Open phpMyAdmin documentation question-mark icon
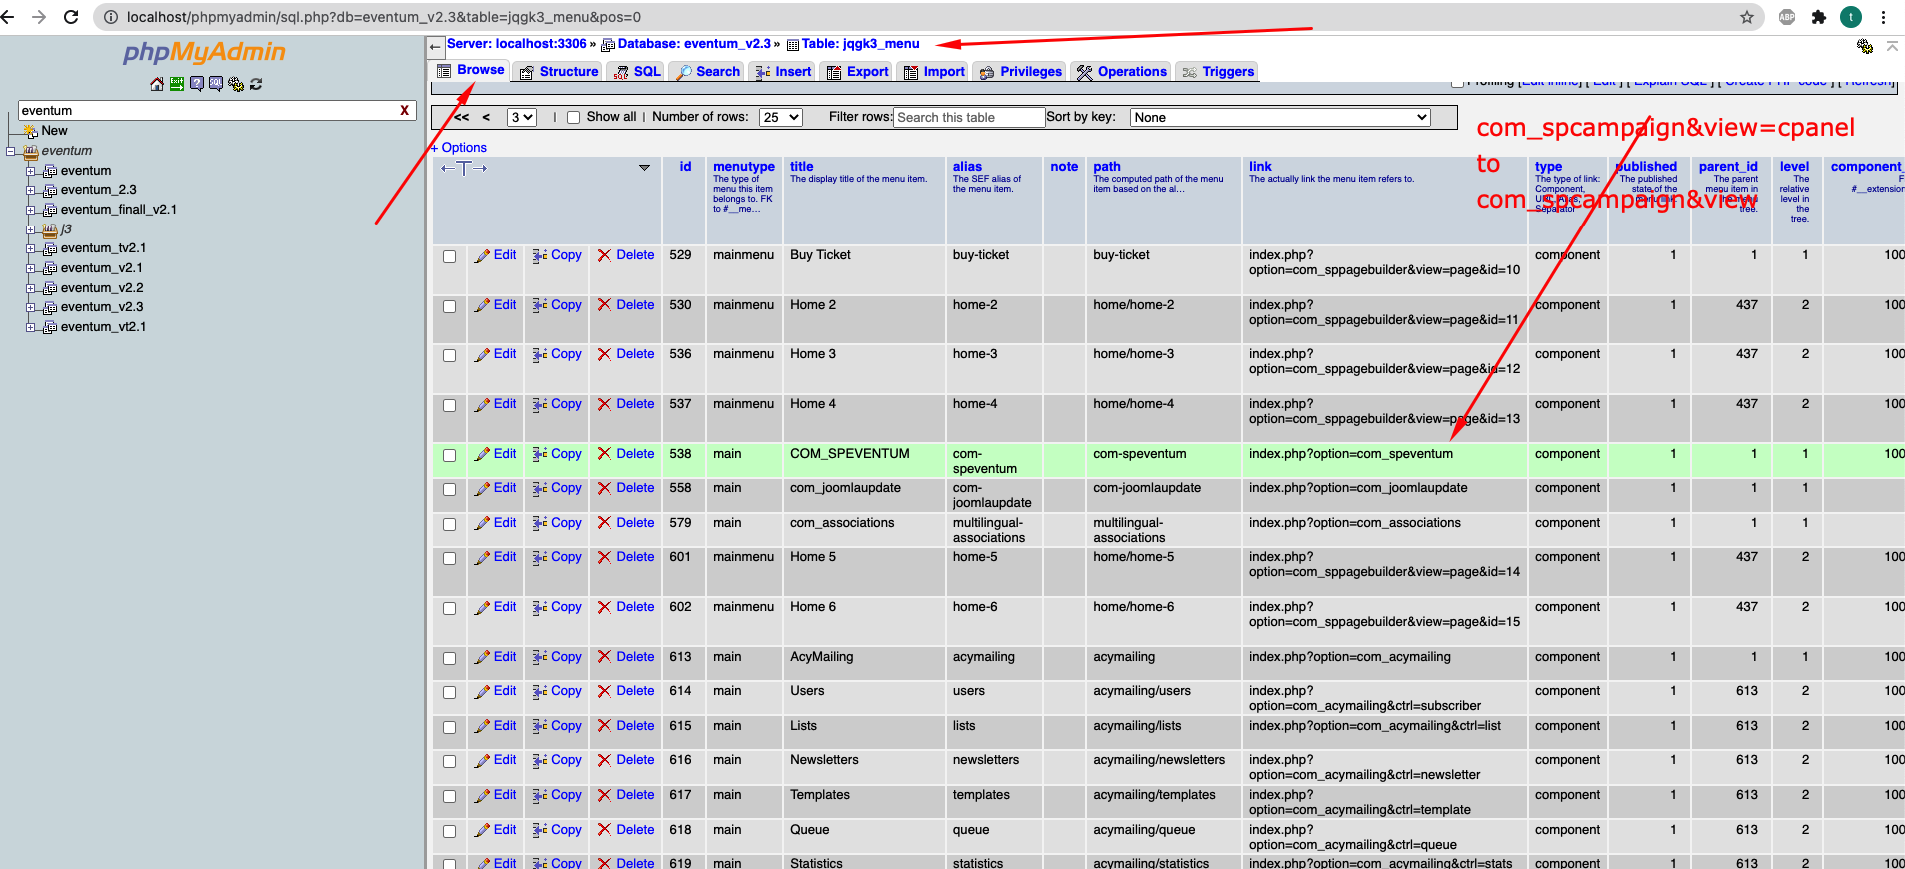This screenshot has width=1905, height=869. tap(196, 84)
